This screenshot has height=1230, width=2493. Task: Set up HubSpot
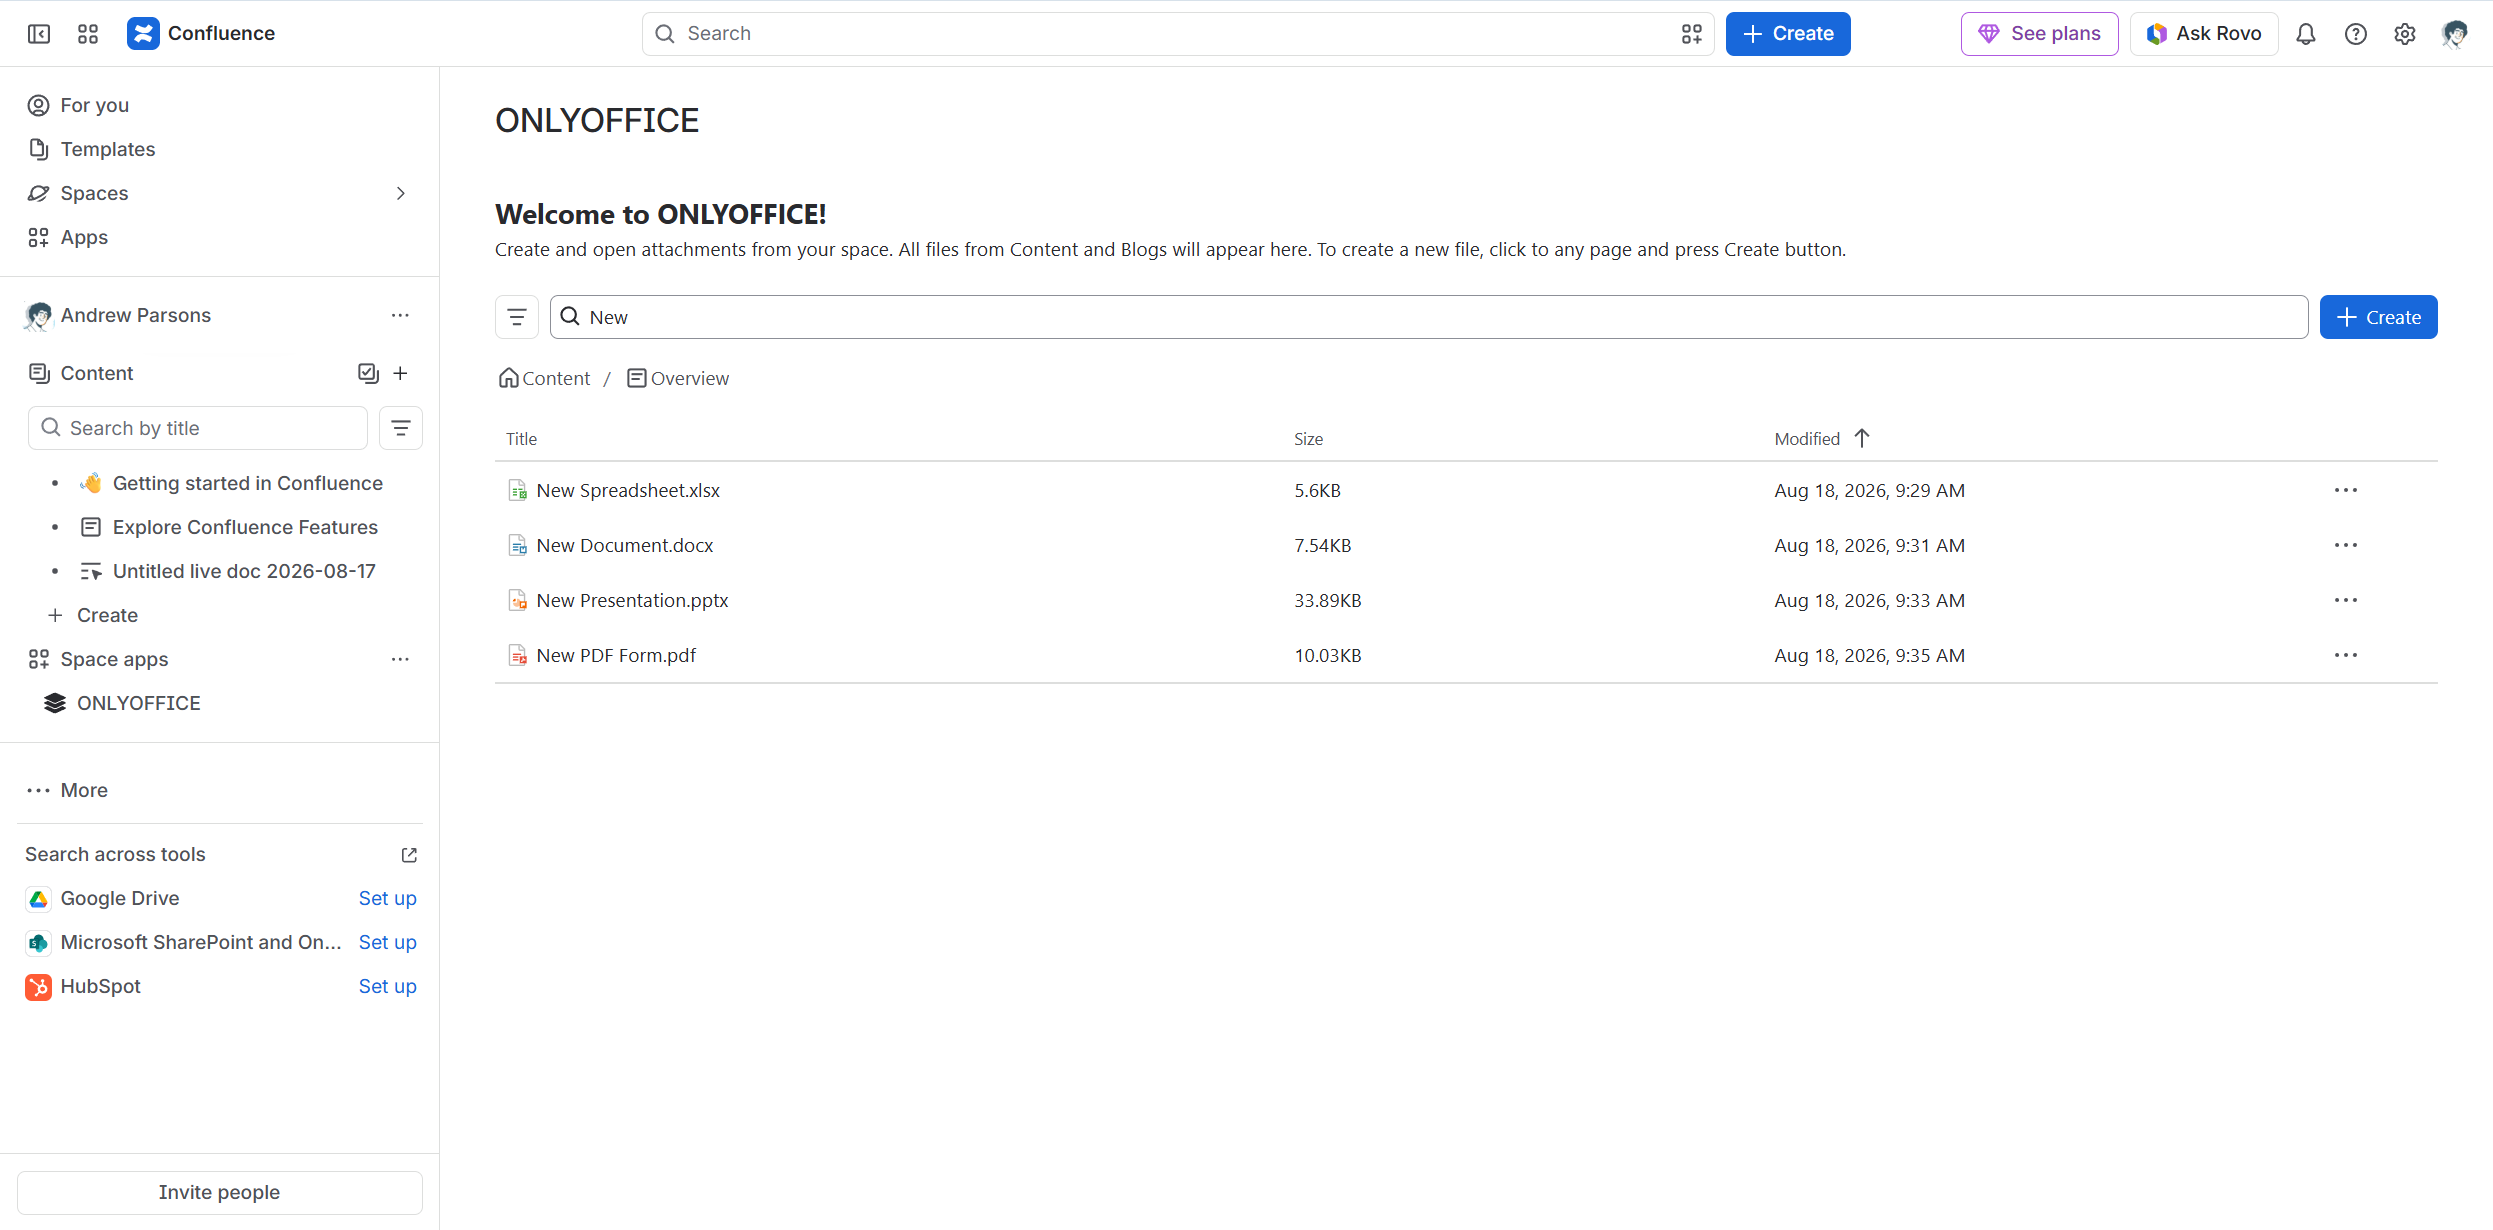click(x=388, y=986)
